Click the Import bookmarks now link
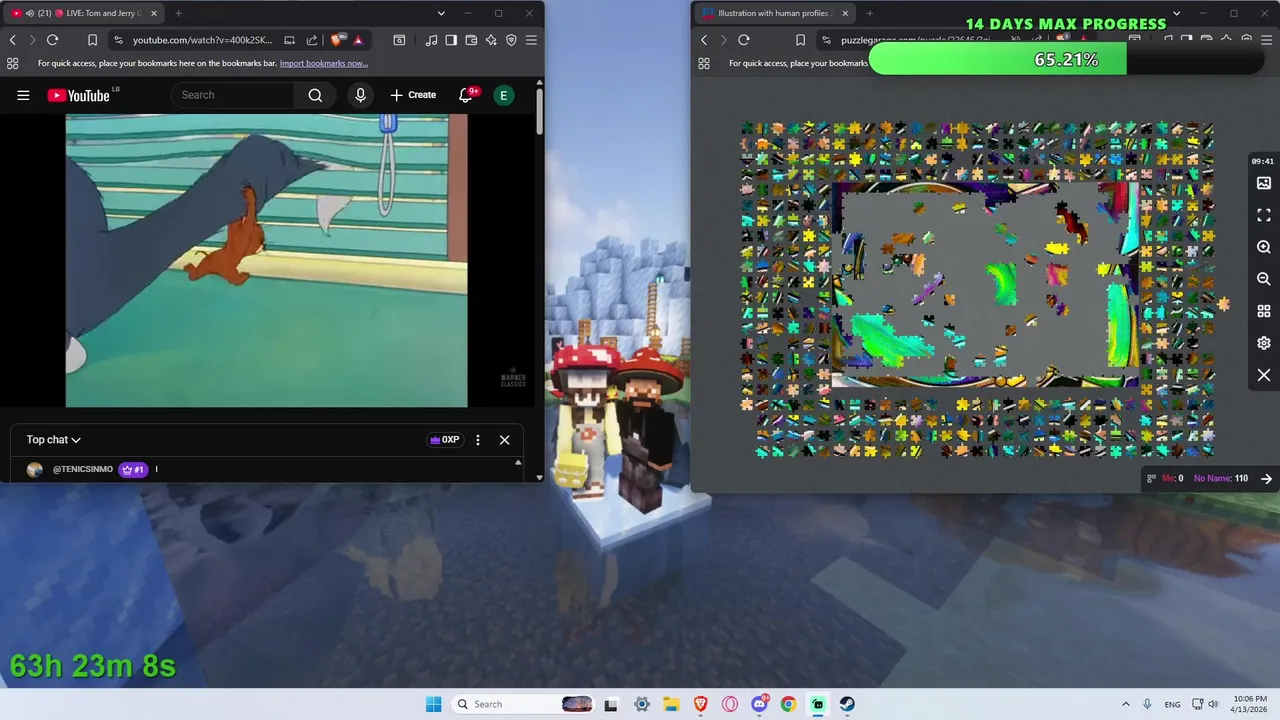The height and width of the screenshot is (720, 1280). (x=323, y=63)
